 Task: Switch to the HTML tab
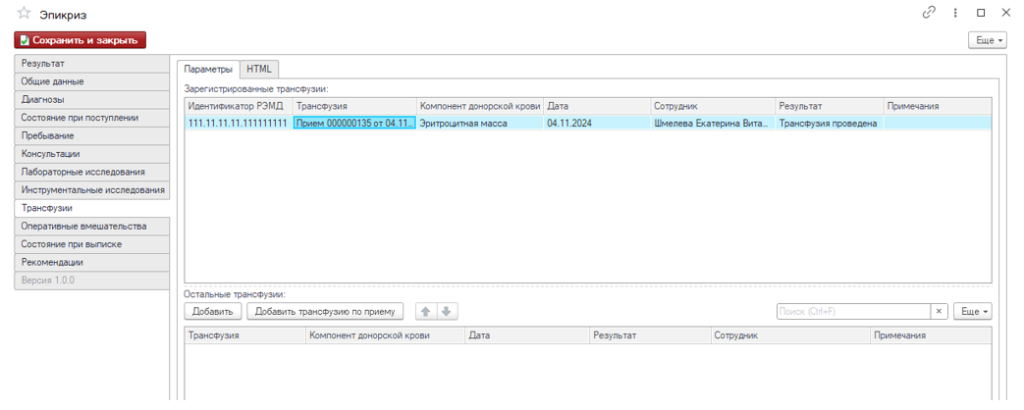click(x=259, y=69)
